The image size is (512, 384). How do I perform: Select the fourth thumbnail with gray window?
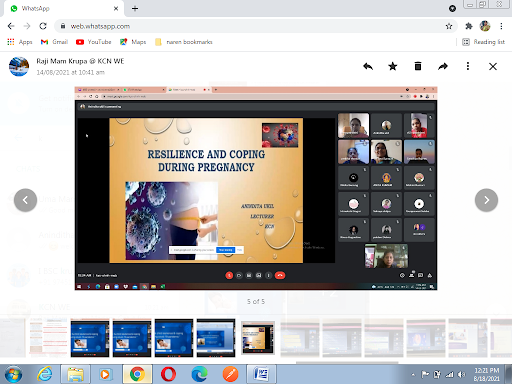coord(216,338)
